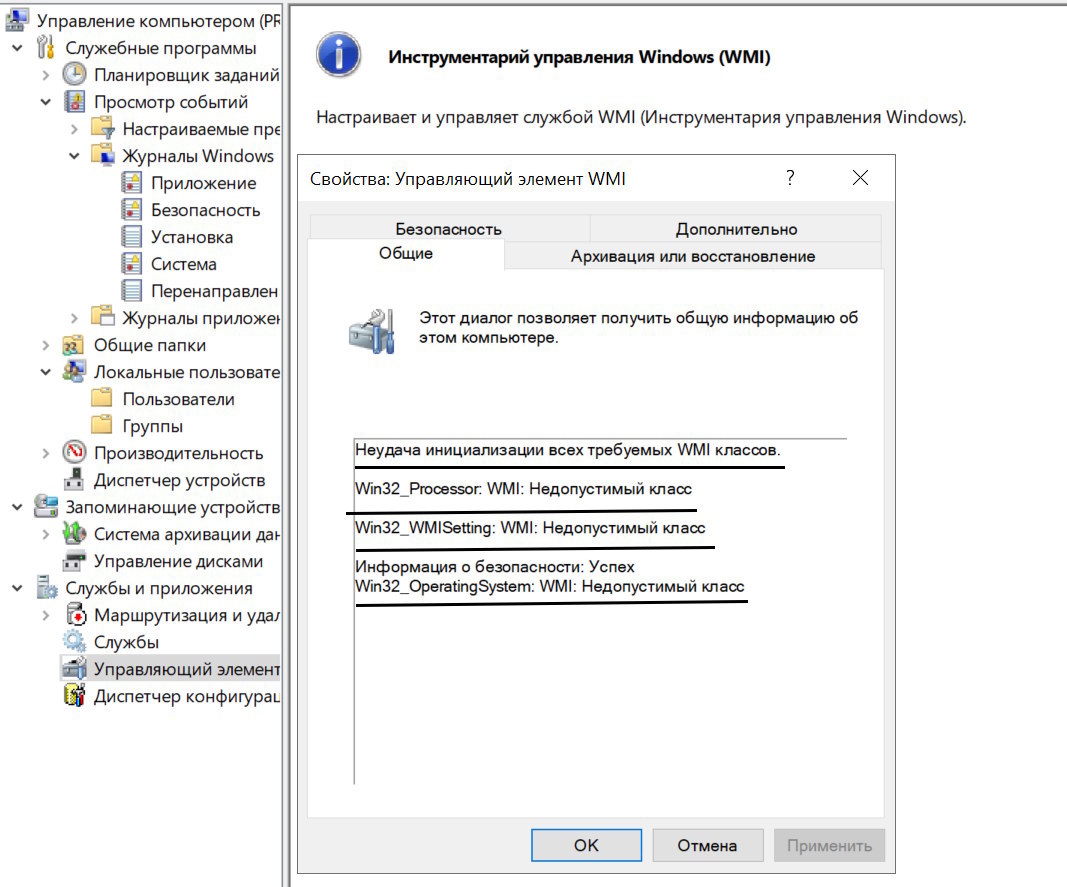The width and height of the screenshot is (1067, 887).
Task: Click the Общие папки icon
Action: click(75, 345)
